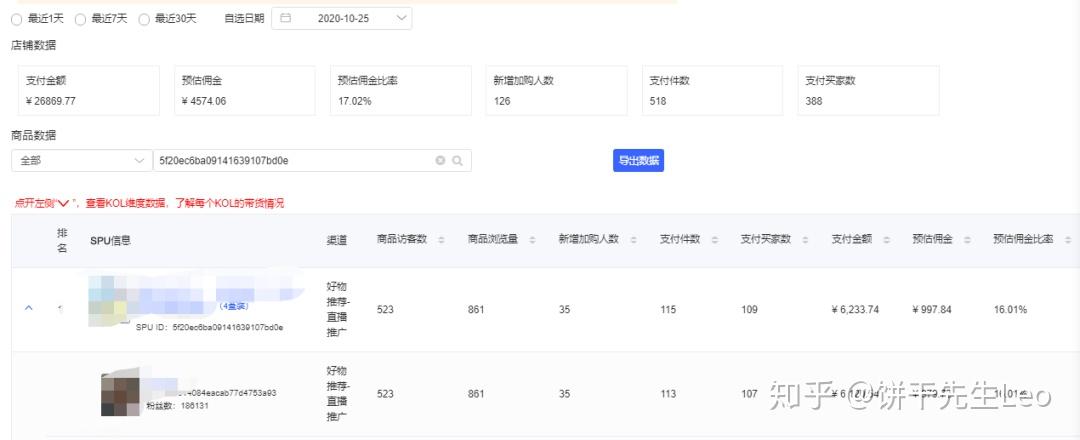The image size is (1080, 440).
Task: Click the 16.01% commission rate cell
Action: (x=1010, y=309)
